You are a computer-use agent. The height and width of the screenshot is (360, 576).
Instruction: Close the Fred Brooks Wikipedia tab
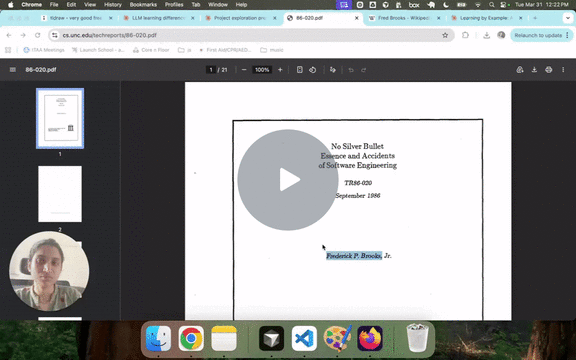click(x=438, y=18)
